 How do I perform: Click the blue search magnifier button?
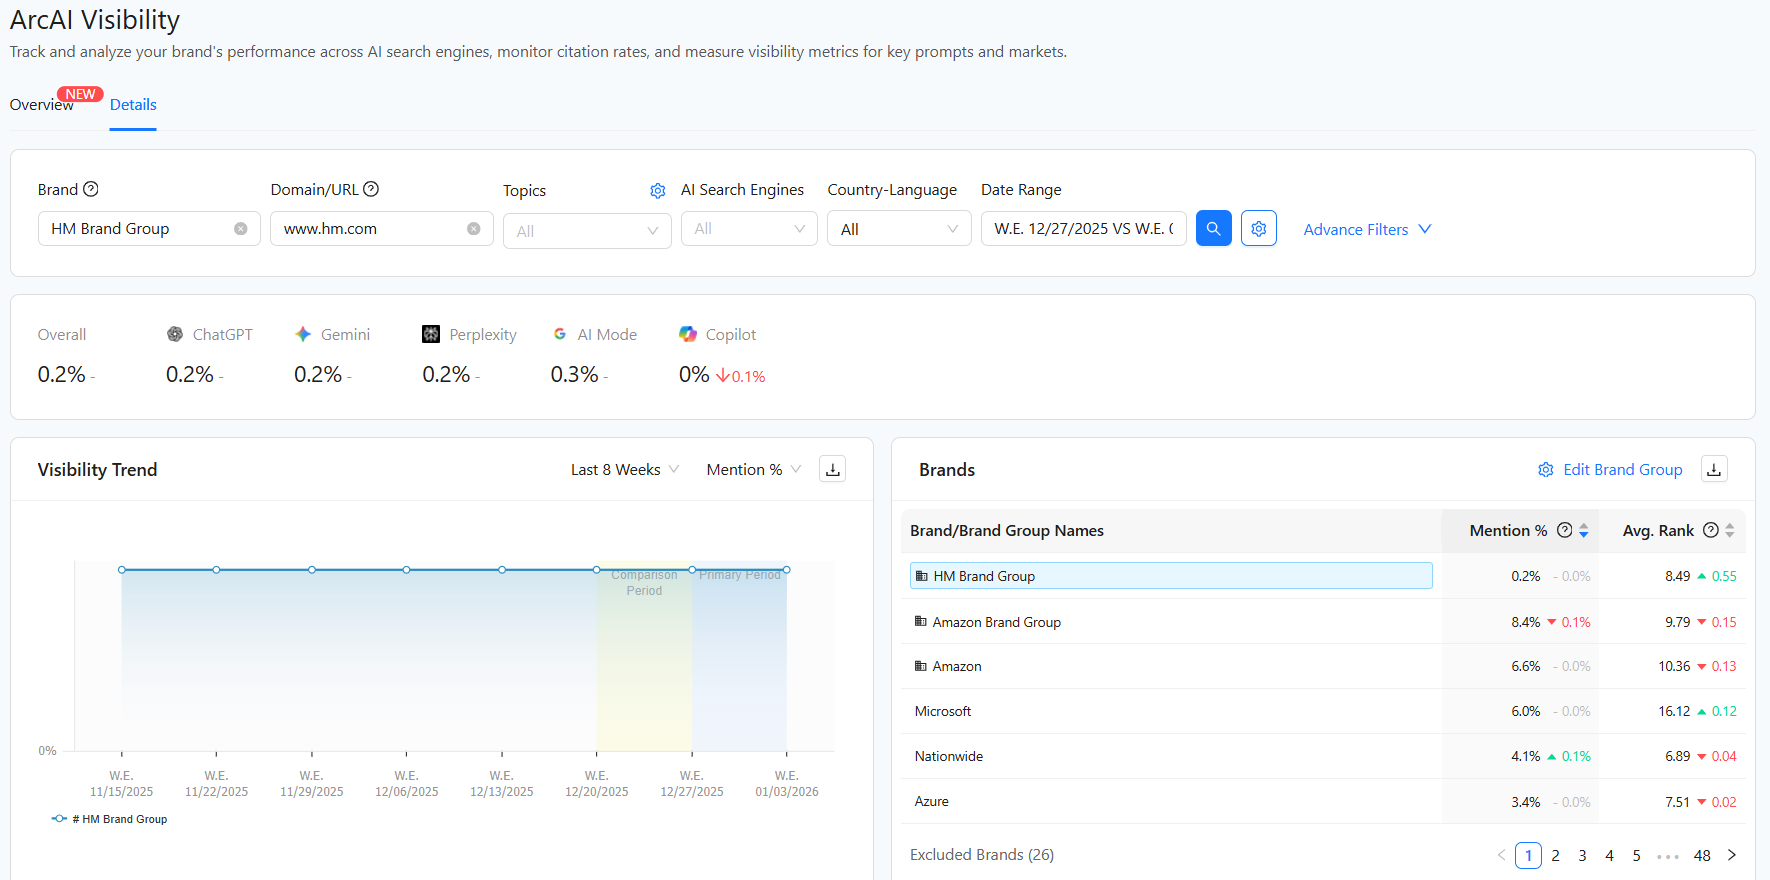click(1213, 229)
